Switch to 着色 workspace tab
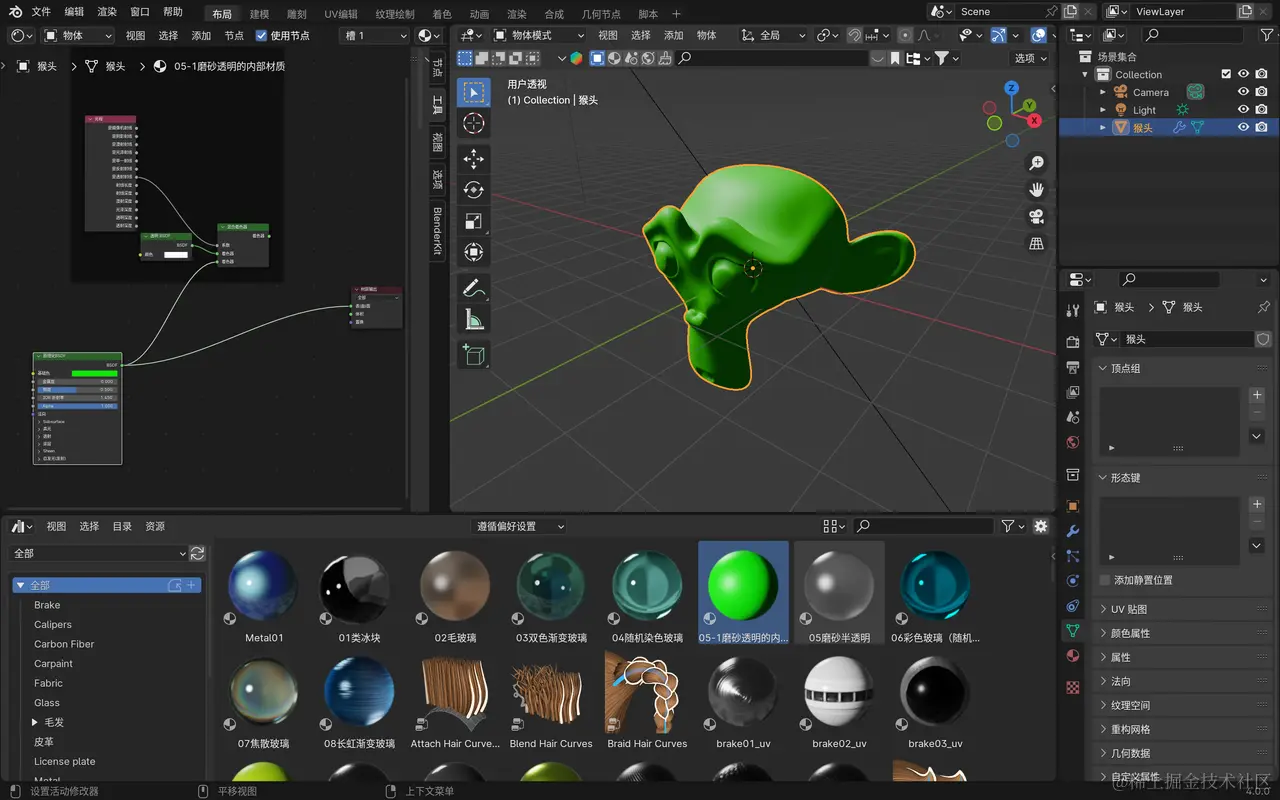The image size is (1280, 800). click(x=442, y=14)
